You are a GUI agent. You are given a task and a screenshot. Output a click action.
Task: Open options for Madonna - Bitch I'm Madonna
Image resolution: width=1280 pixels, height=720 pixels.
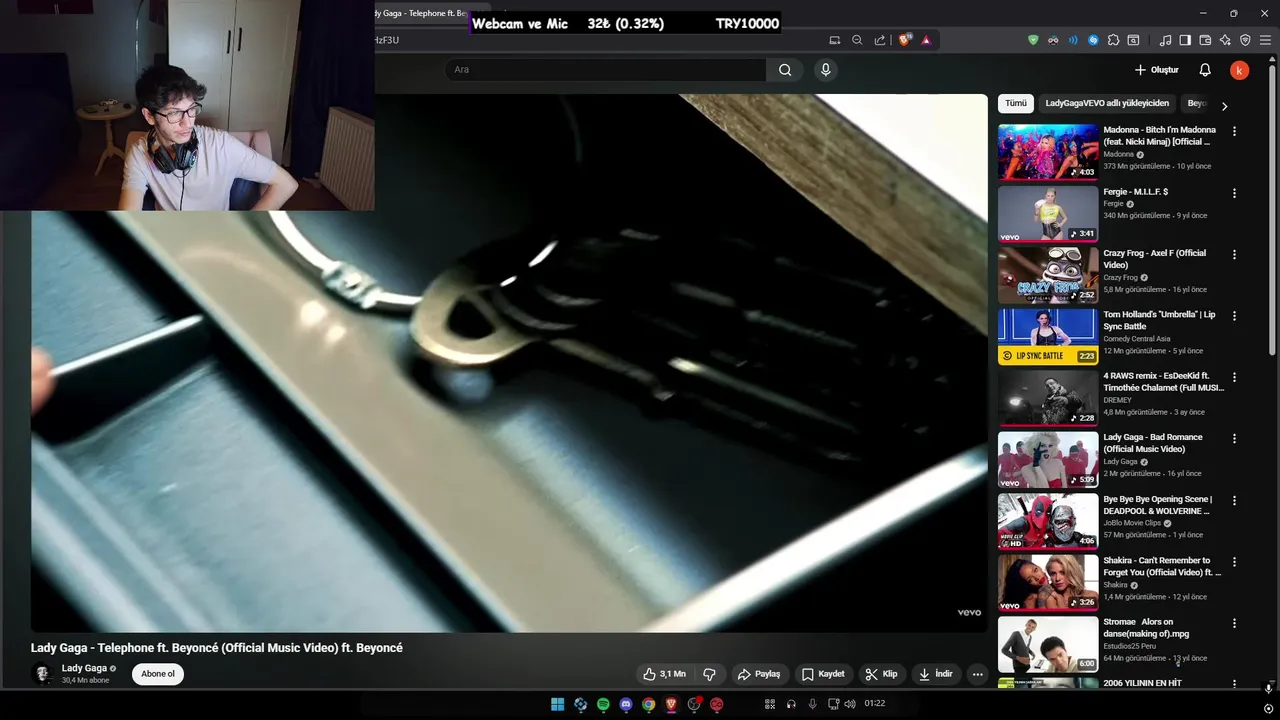point(1234,131)
